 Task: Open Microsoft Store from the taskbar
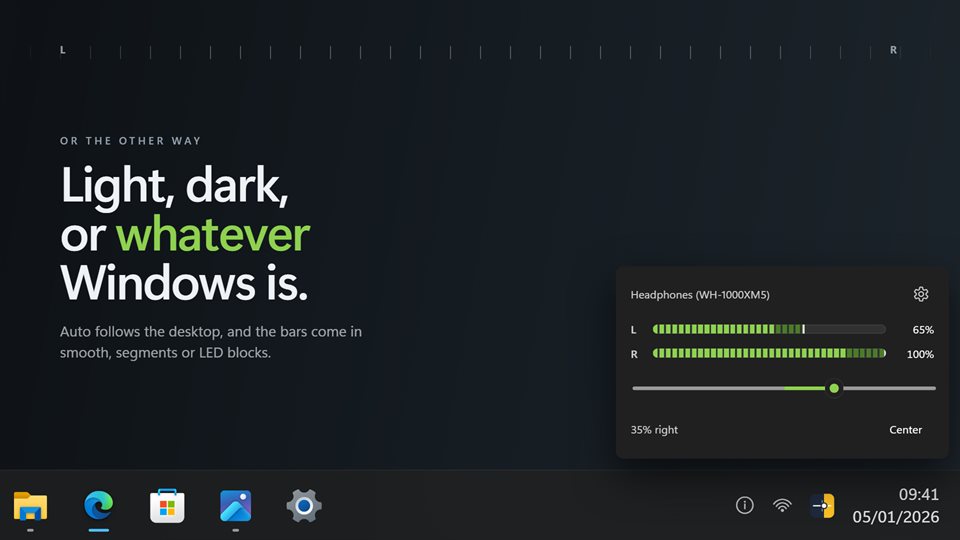pyautogui.click(x=167, y=506)
